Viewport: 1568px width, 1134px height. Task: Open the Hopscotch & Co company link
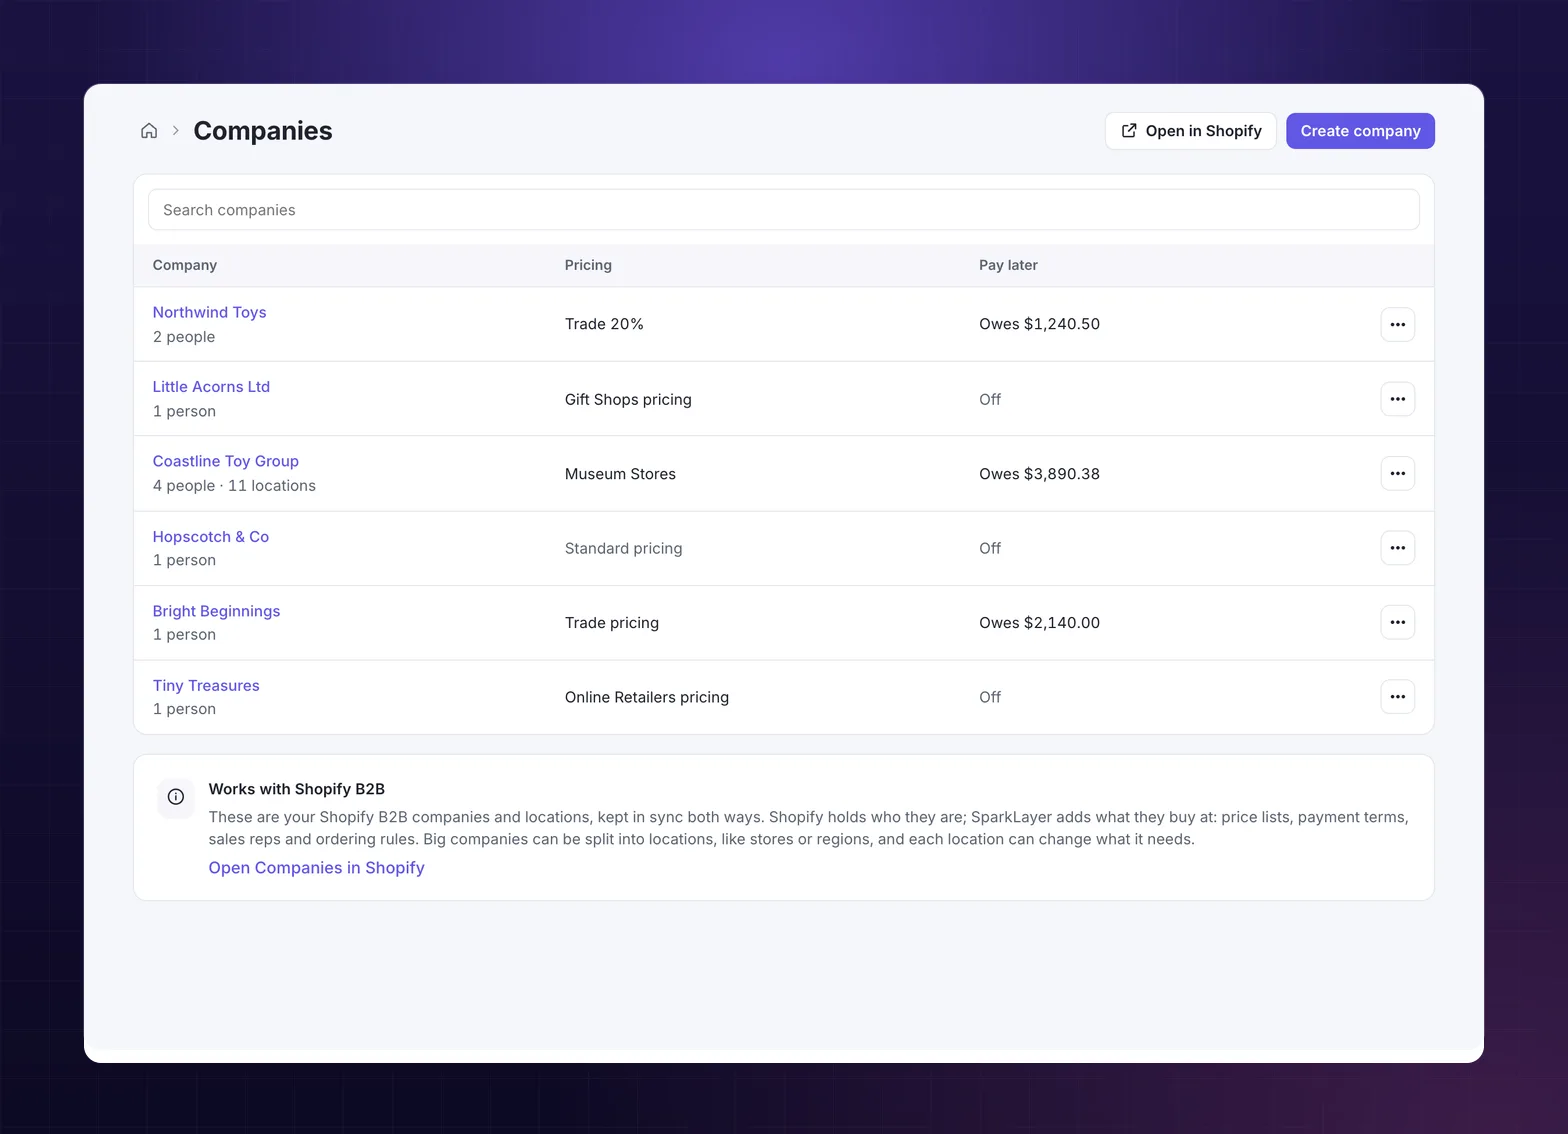coord(210,536)
